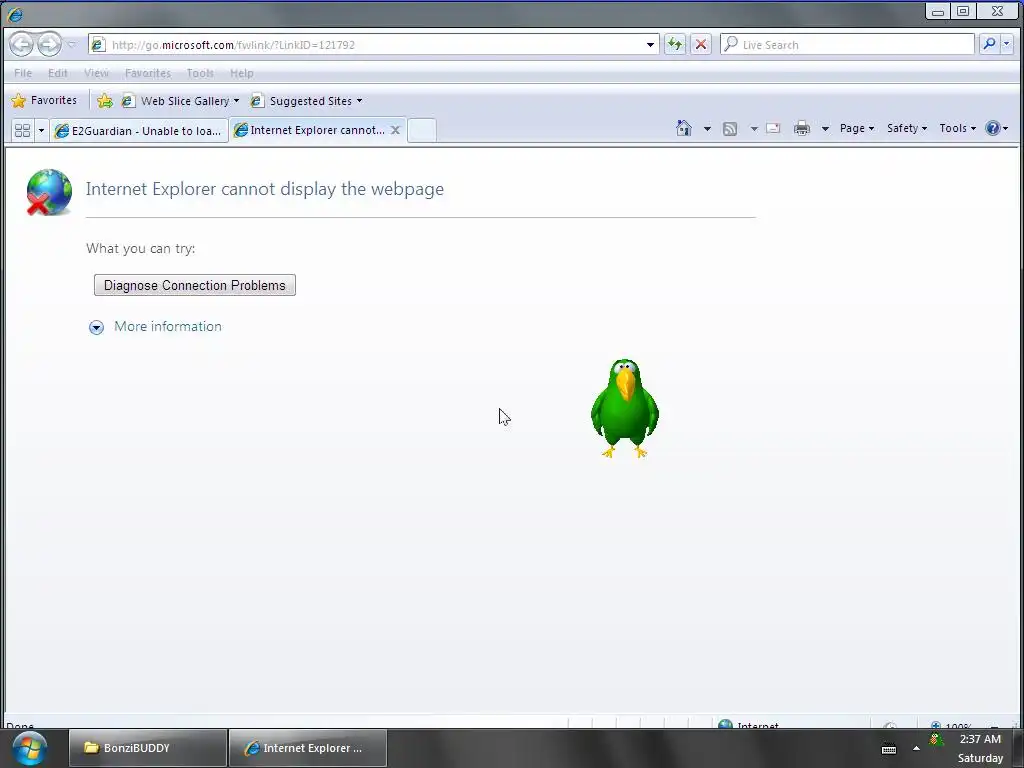Expand the More information arrow icon
The height and width of the screenshot is (768, 1024).
click(96, 327)
